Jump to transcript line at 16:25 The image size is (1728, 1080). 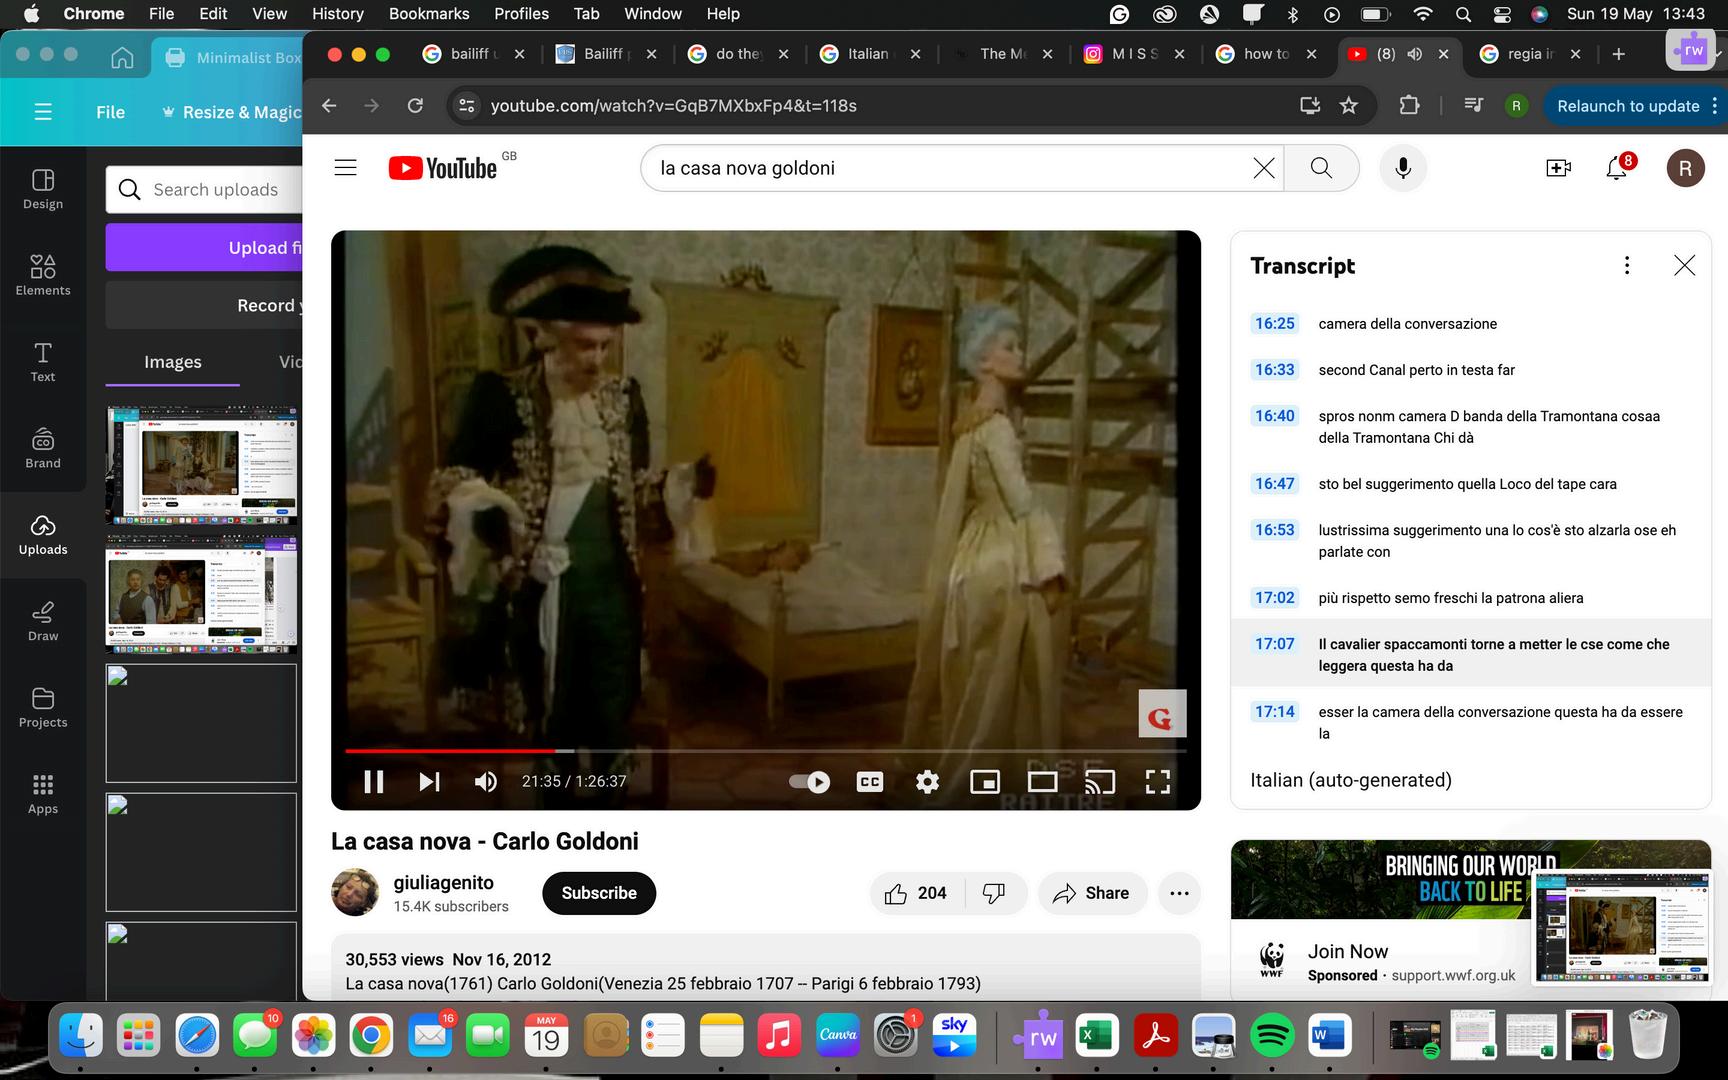click(1470, 324)
